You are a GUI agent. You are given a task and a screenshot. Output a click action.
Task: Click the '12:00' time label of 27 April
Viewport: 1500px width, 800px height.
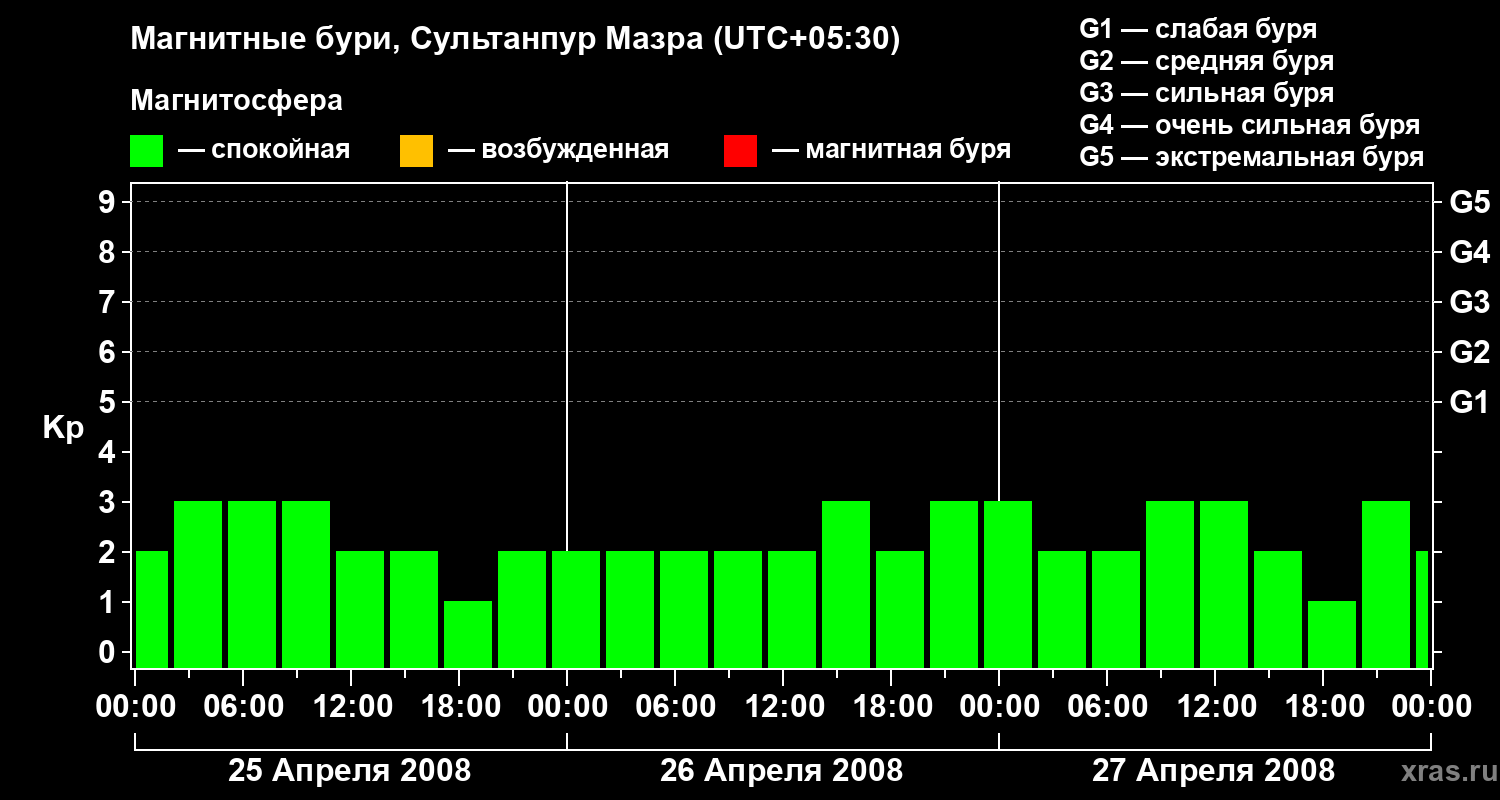[x=1215, y=707]
